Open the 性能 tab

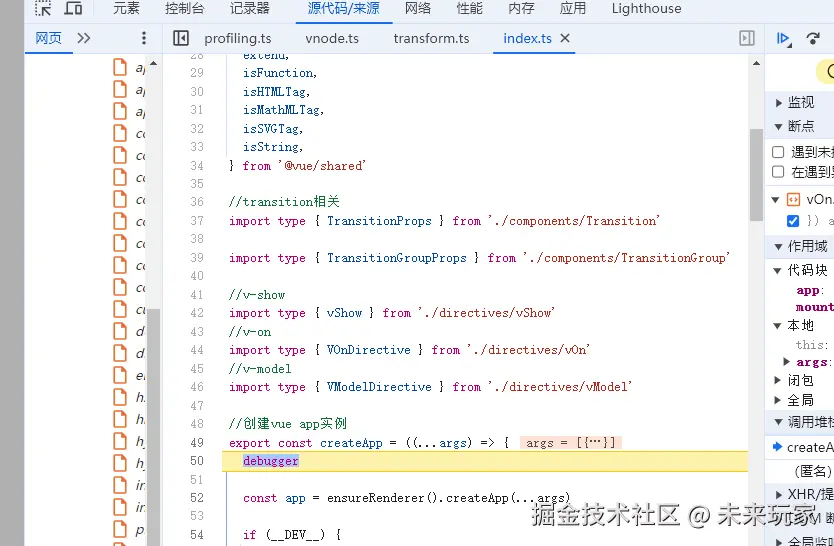(x=470, y=8)
